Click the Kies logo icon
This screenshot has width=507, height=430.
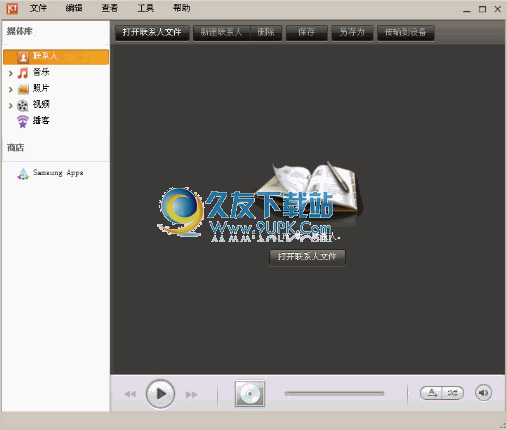click(x=12, y=9)
